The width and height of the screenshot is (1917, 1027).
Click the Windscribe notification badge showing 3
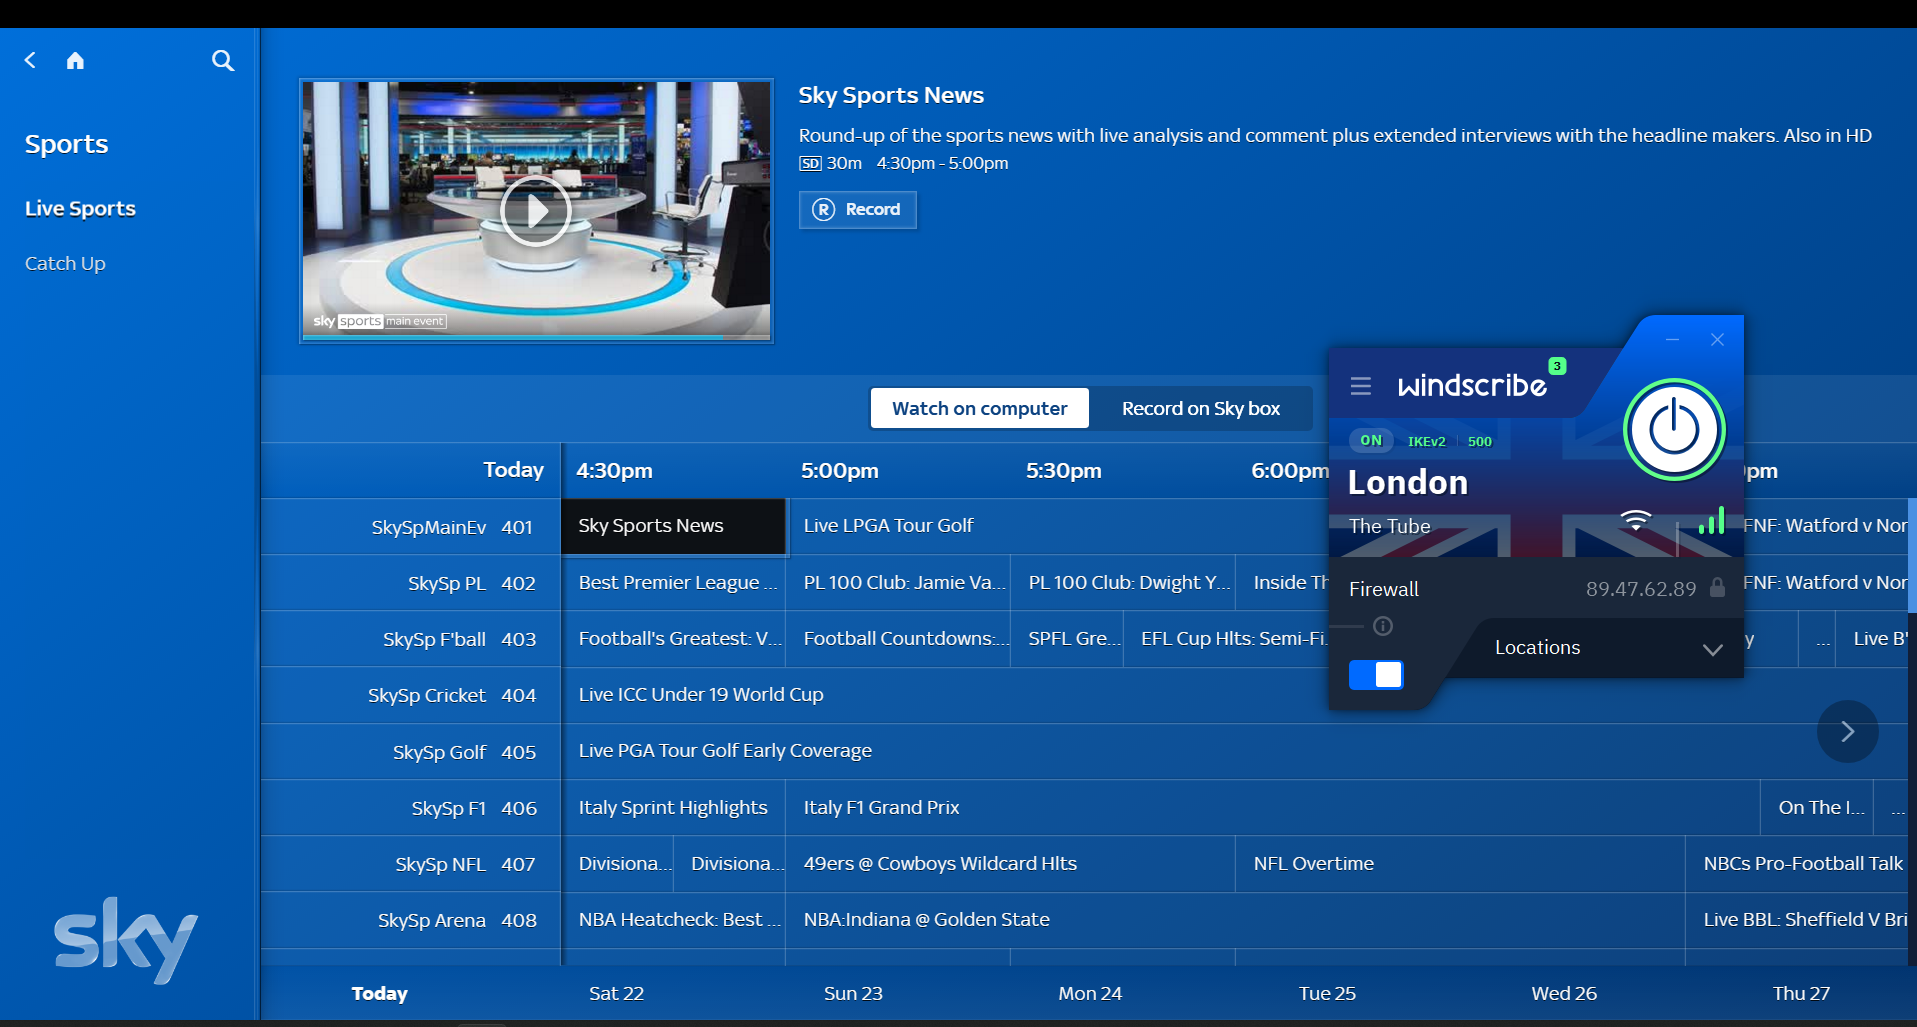tap(1557, 366)
